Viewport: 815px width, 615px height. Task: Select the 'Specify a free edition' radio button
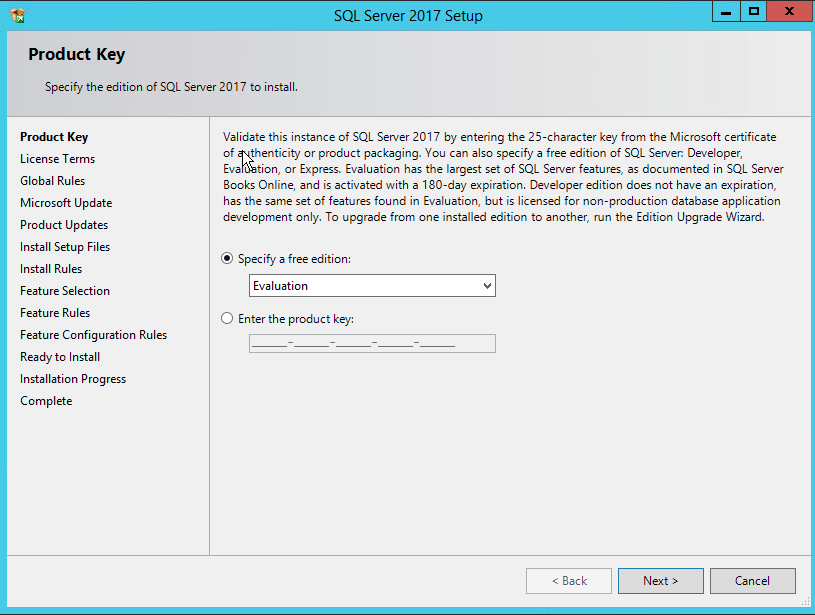(x=227, y=258)
